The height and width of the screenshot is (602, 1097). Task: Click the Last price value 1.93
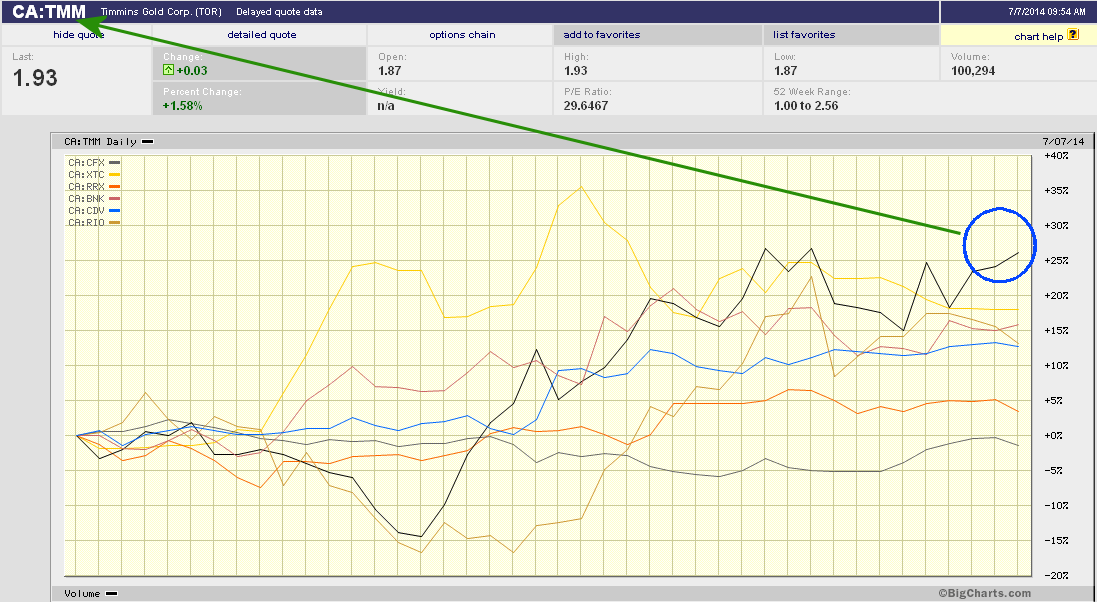[x=35, y=78]
